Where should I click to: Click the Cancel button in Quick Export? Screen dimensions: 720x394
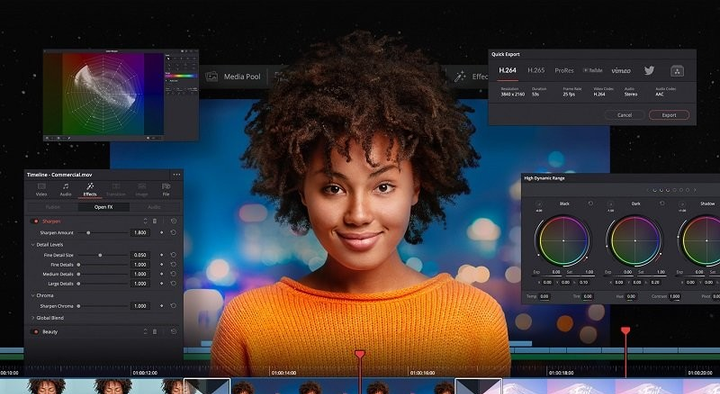pyautogui.click(x=624, y=115)
